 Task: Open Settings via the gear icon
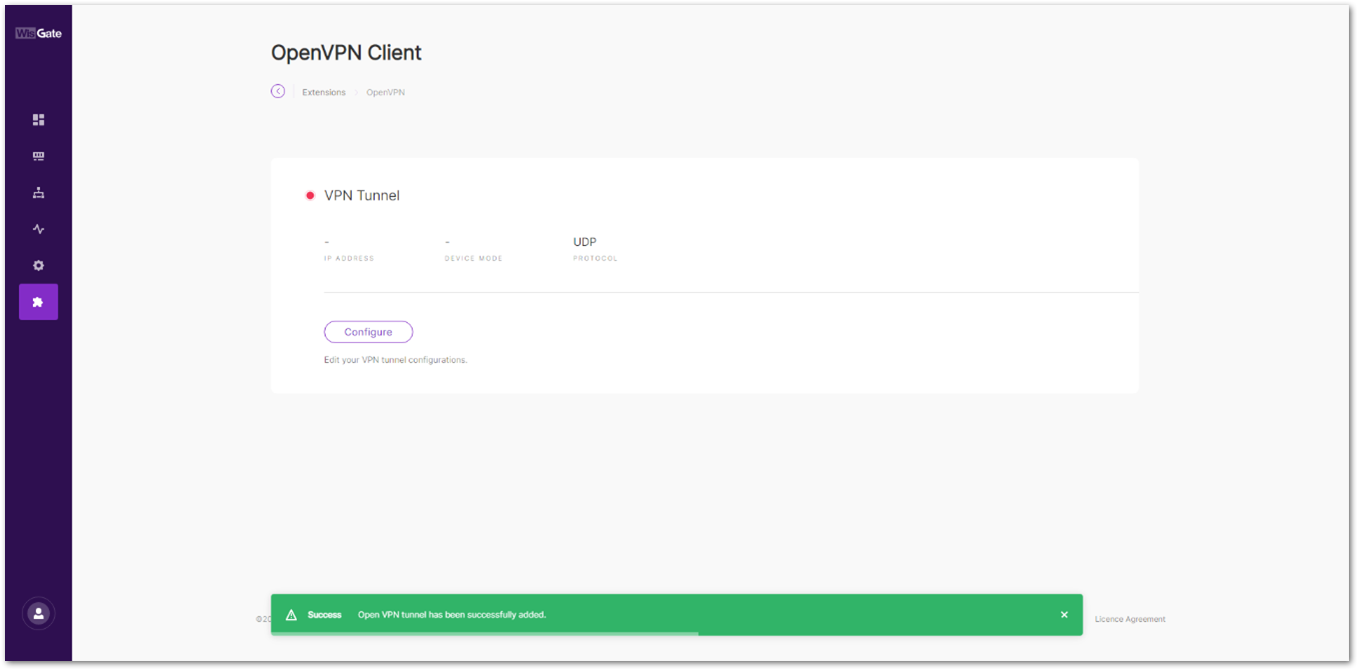point(38,266)
